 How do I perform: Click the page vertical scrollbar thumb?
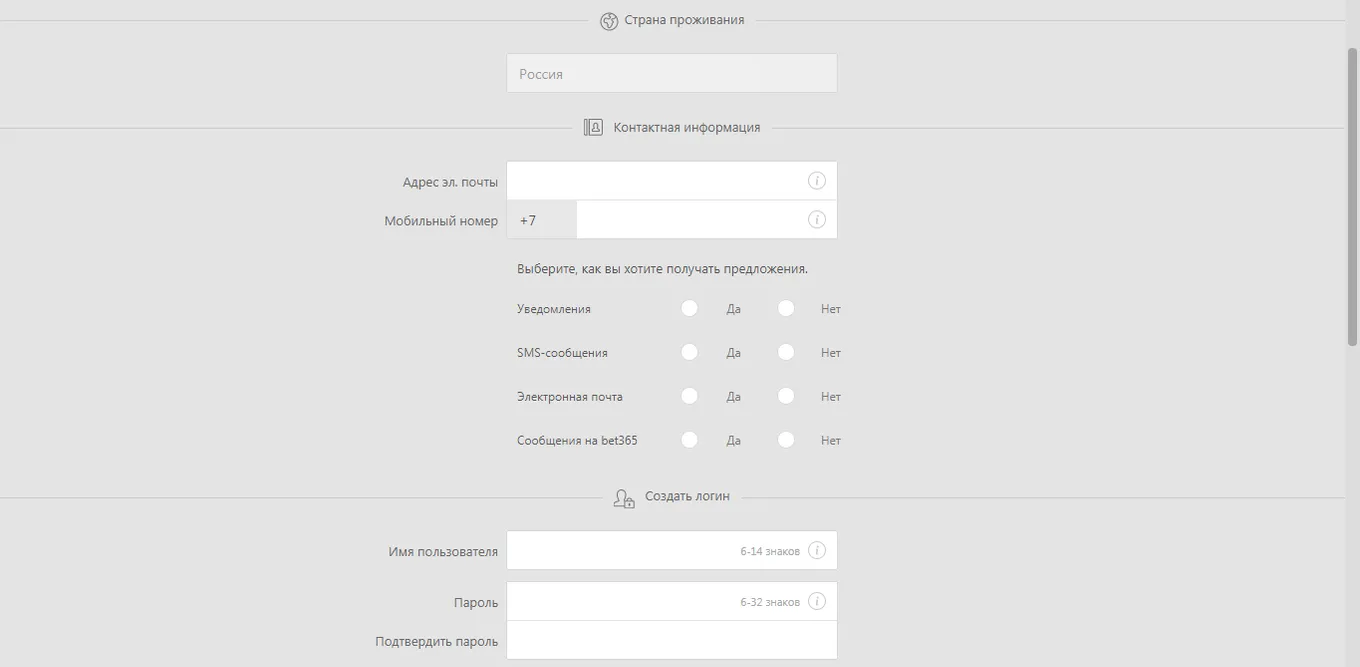point(1353,197)
